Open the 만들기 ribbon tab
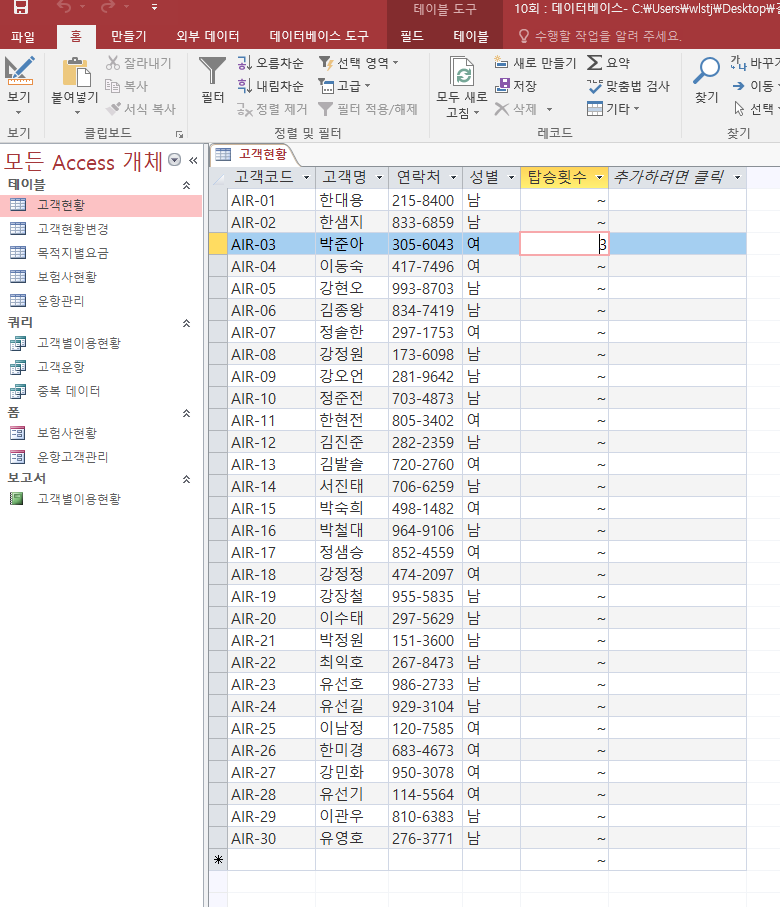Viewport: 780px width, 907px height. 129,37
